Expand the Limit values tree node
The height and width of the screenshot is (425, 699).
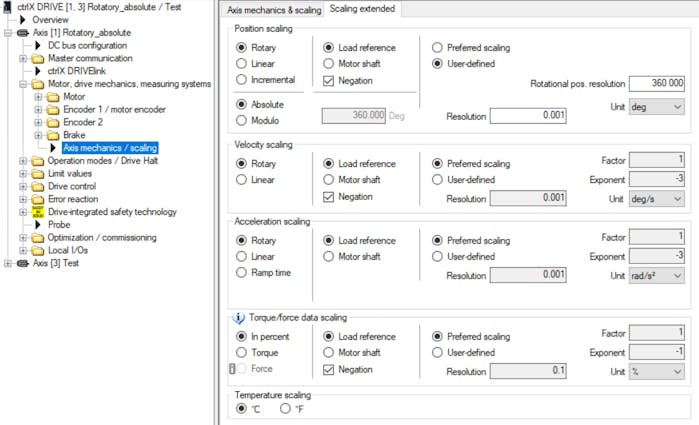[x=23, y=173]
